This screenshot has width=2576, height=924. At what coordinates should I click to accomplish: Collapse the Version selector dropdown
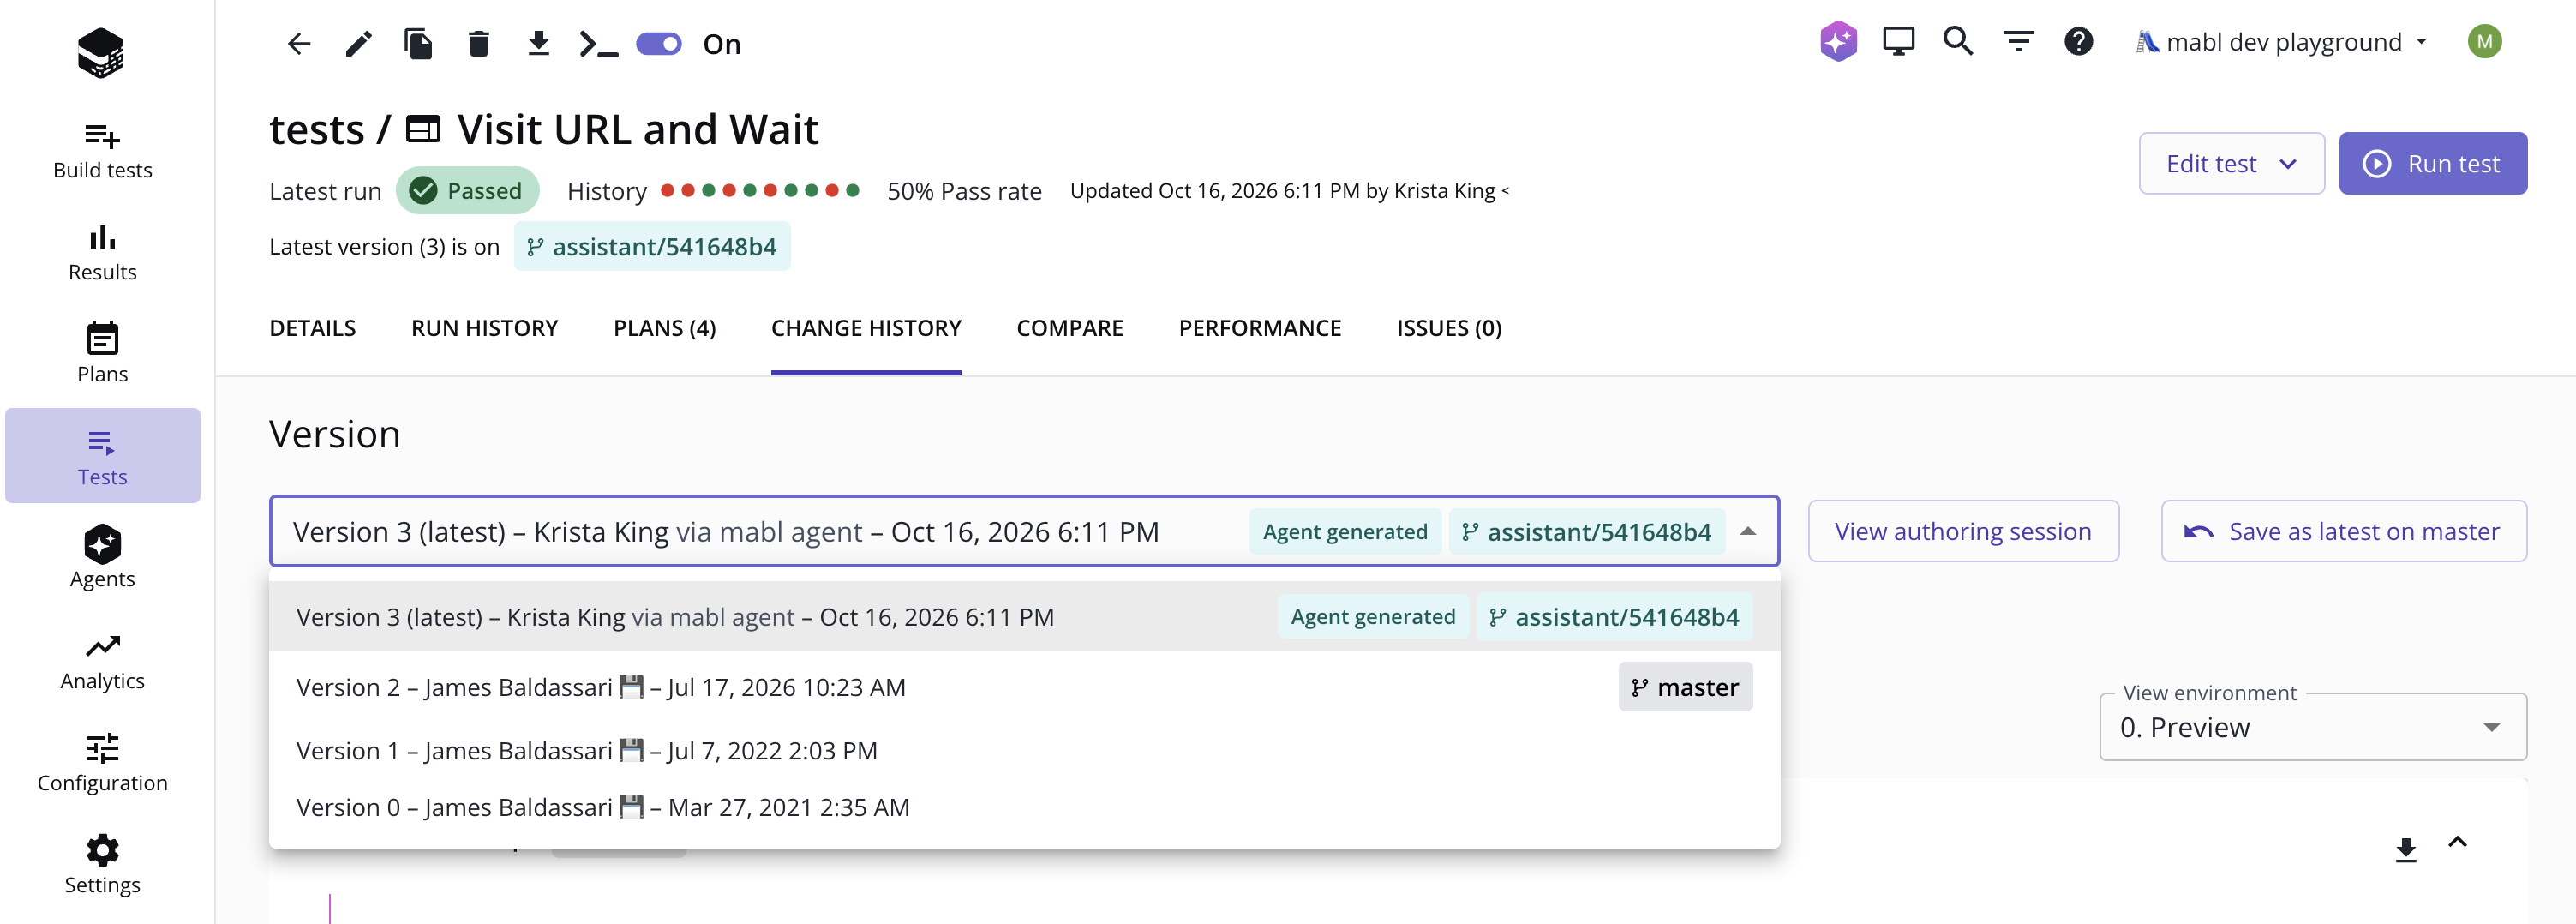pos(1747,531)
